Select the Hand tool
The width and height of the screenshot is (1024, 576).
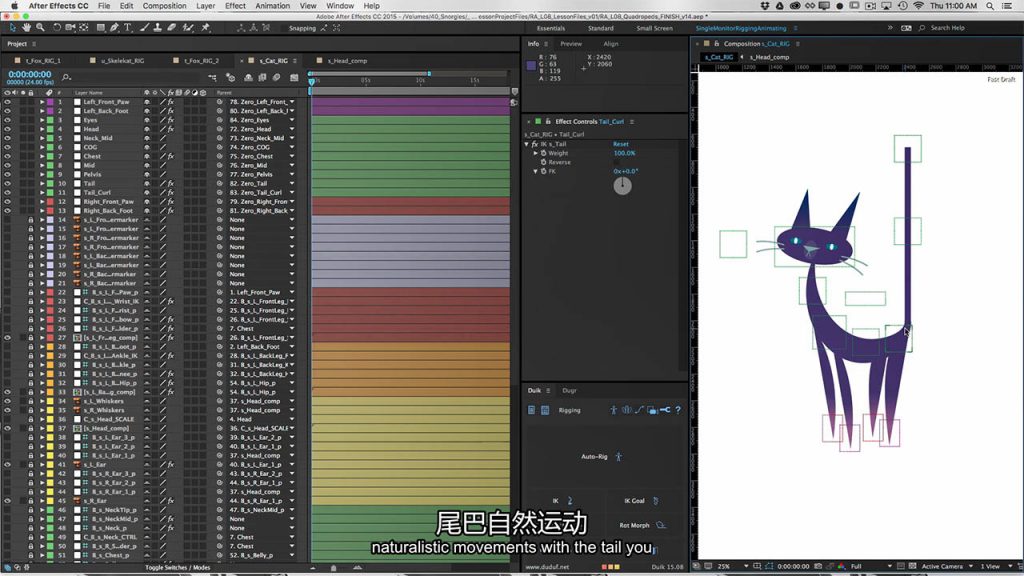click(x=26, y=28)
